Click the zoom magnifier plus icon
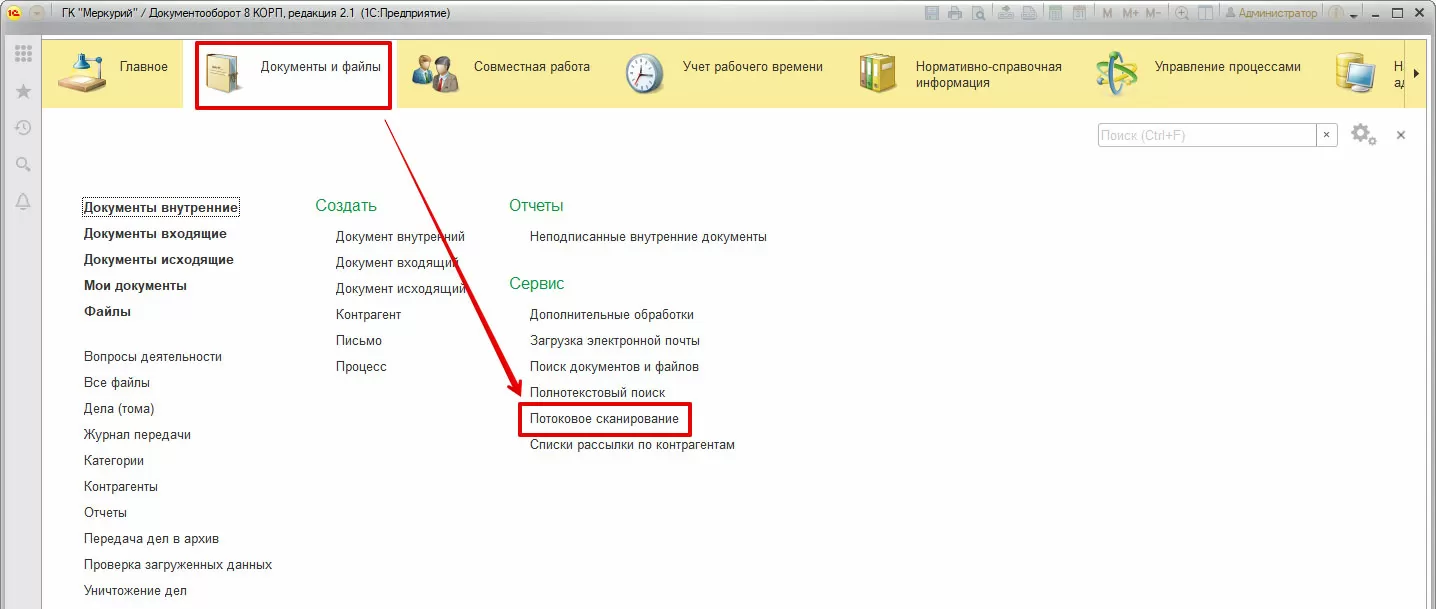This screenshot has height=609, width=1436. coord(1182,13)
